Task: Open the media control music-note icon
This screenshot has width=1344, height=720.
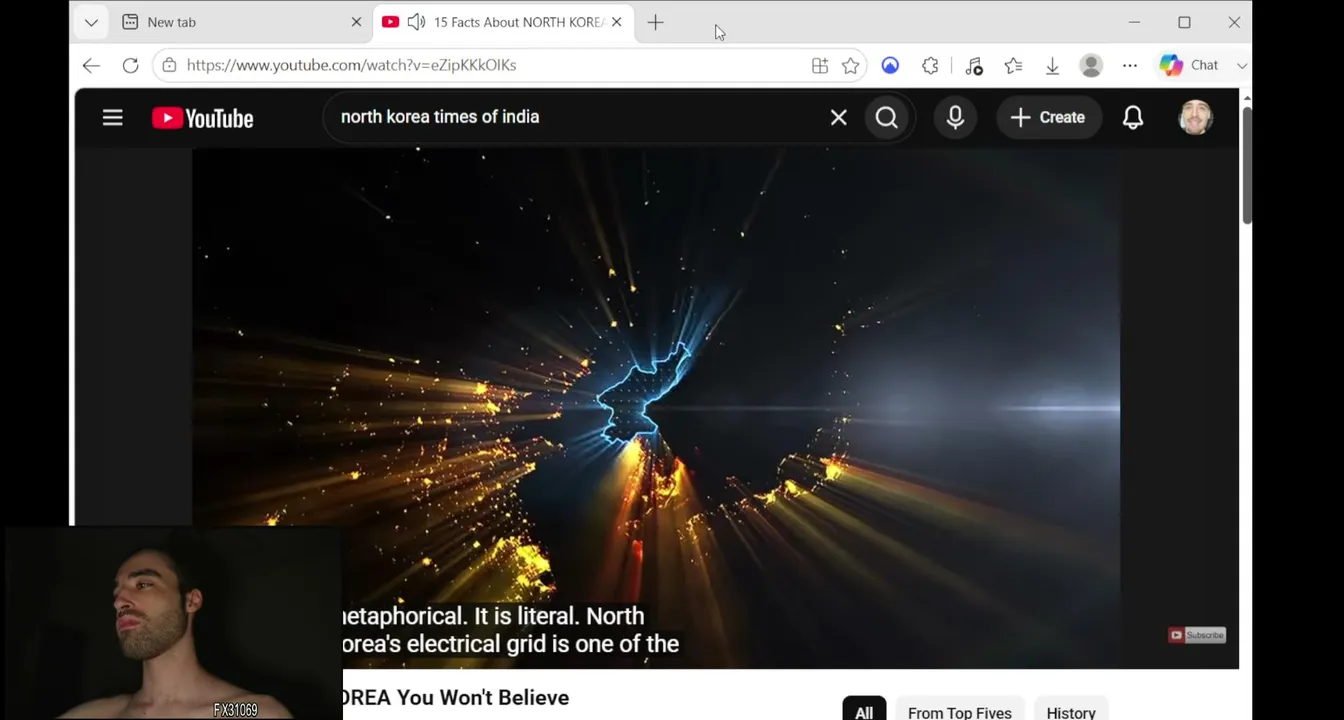Action: [974, 65]
